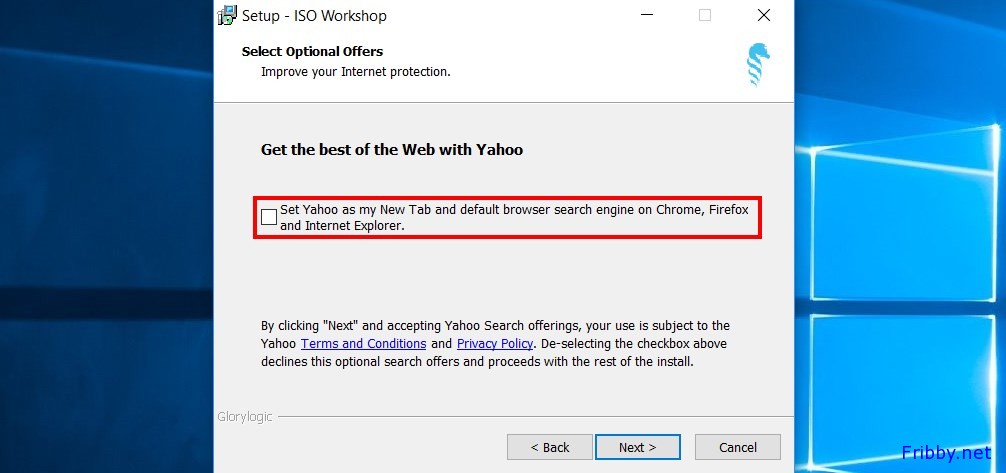Go to the previous step with Back
This screenshot has height=473, width=1006.
550,447
